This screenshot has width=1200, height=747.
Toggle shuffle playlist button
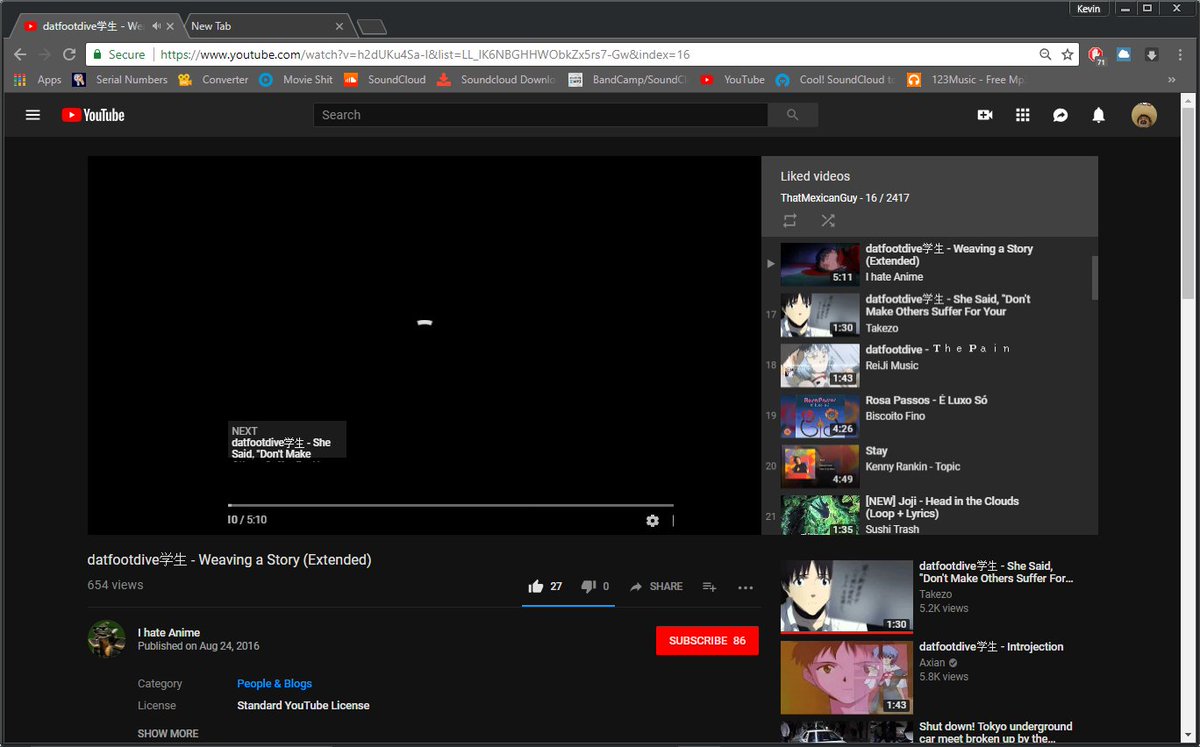(x=828, y=220)
